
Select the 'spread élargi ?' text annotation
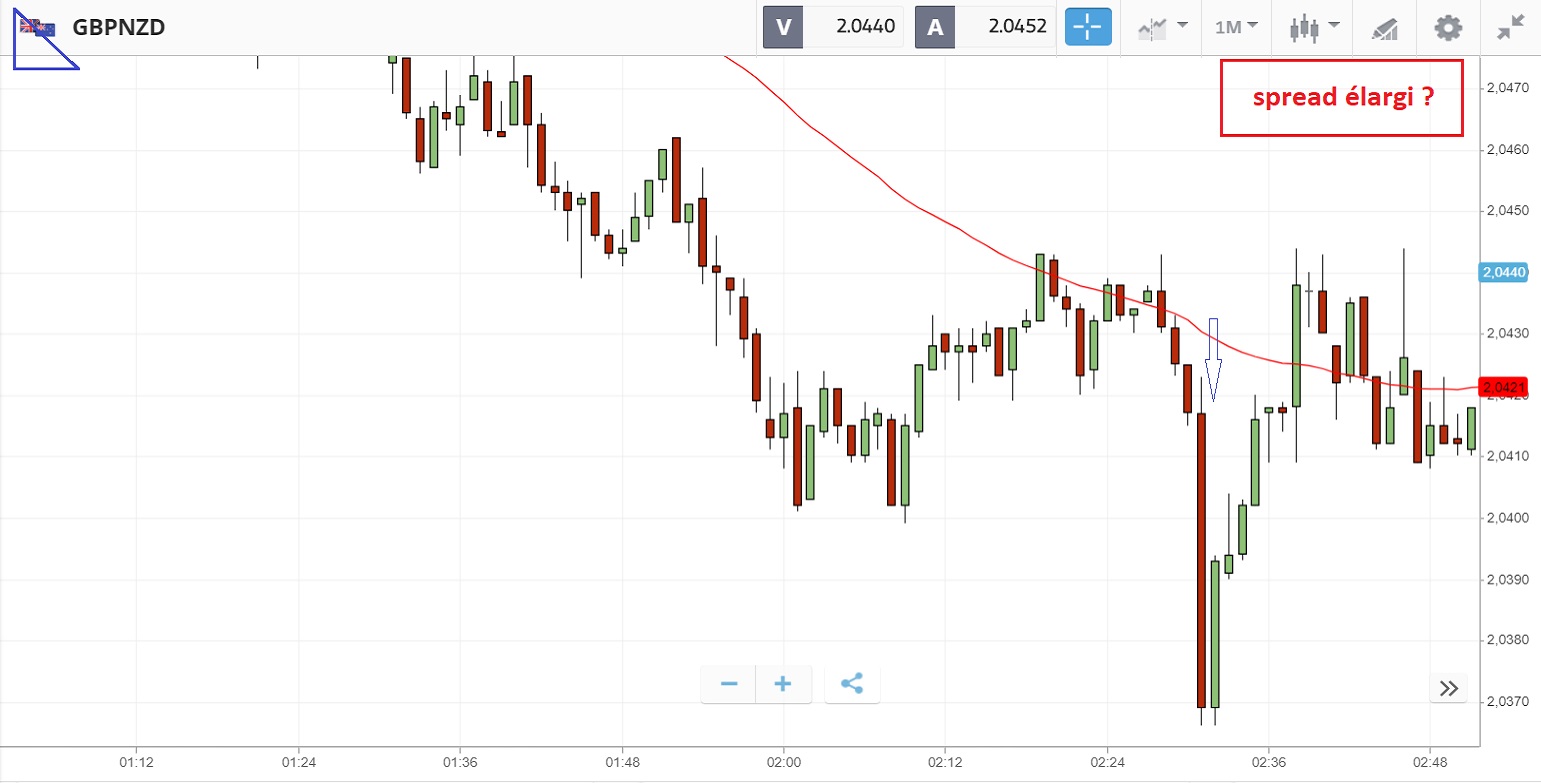tap(1341, 98)
